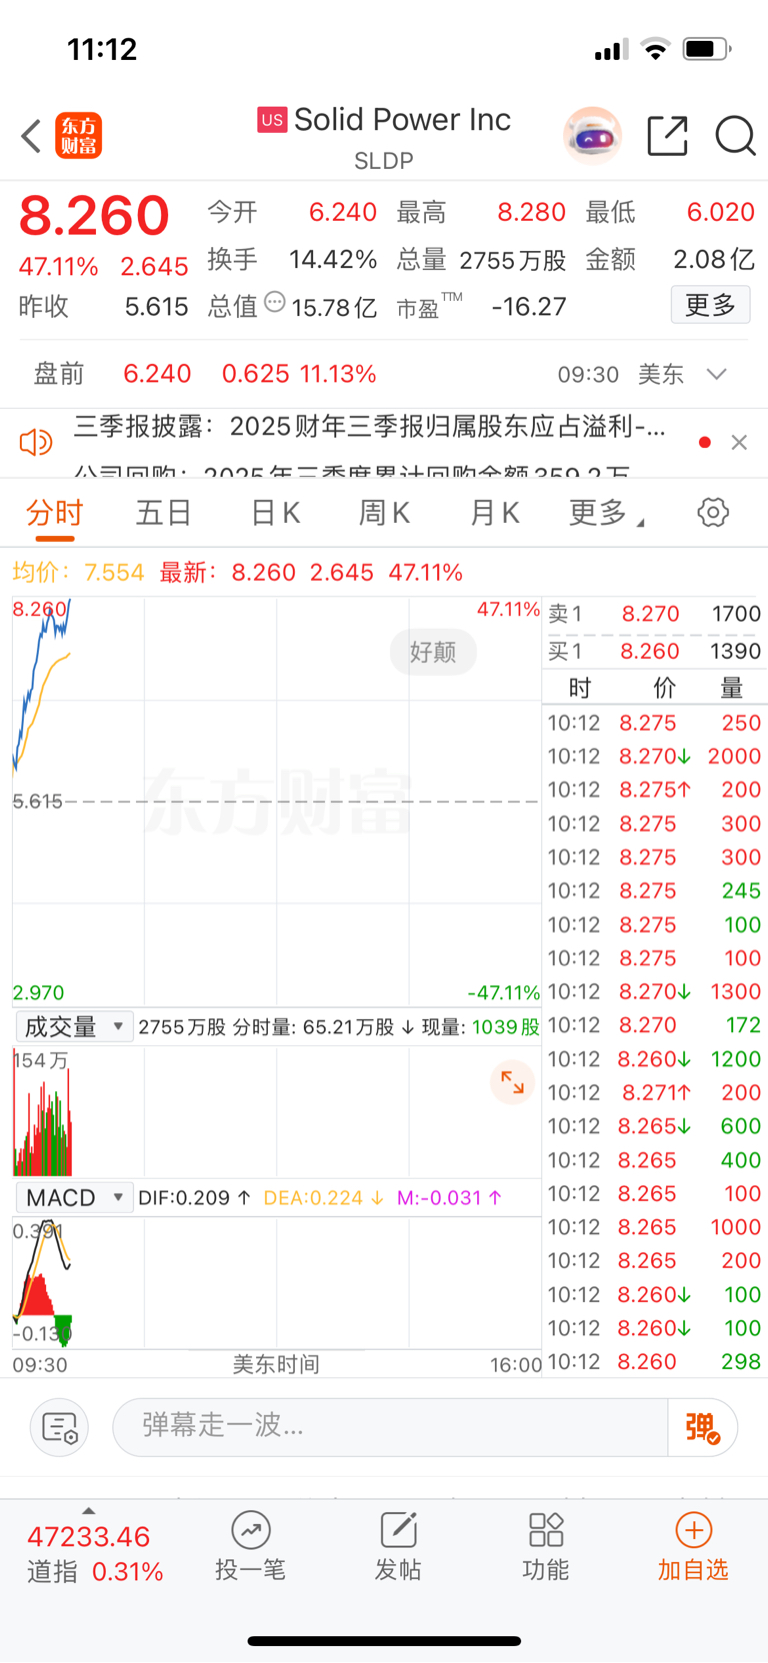Tap the status bar clock 11:12
This screenshot has height=1663, width=768.
coord(102,49)
